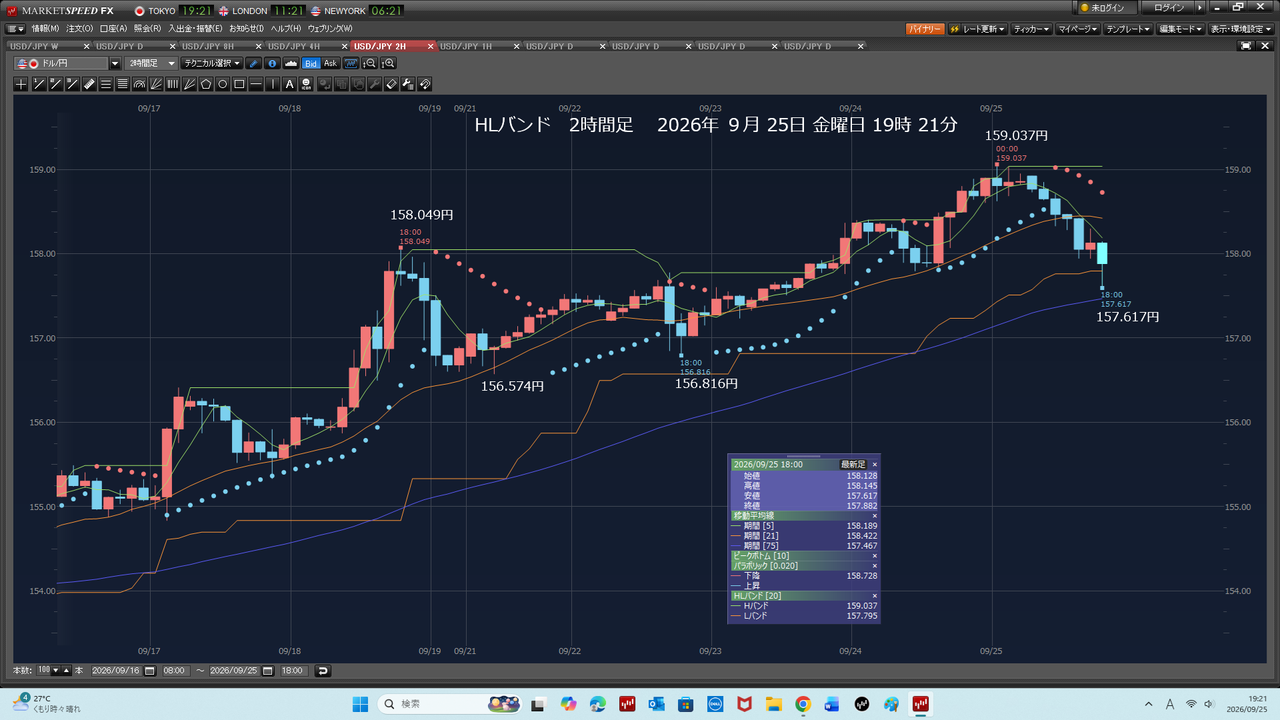Select the crosshair cursor drawing tool

[21, 84]
